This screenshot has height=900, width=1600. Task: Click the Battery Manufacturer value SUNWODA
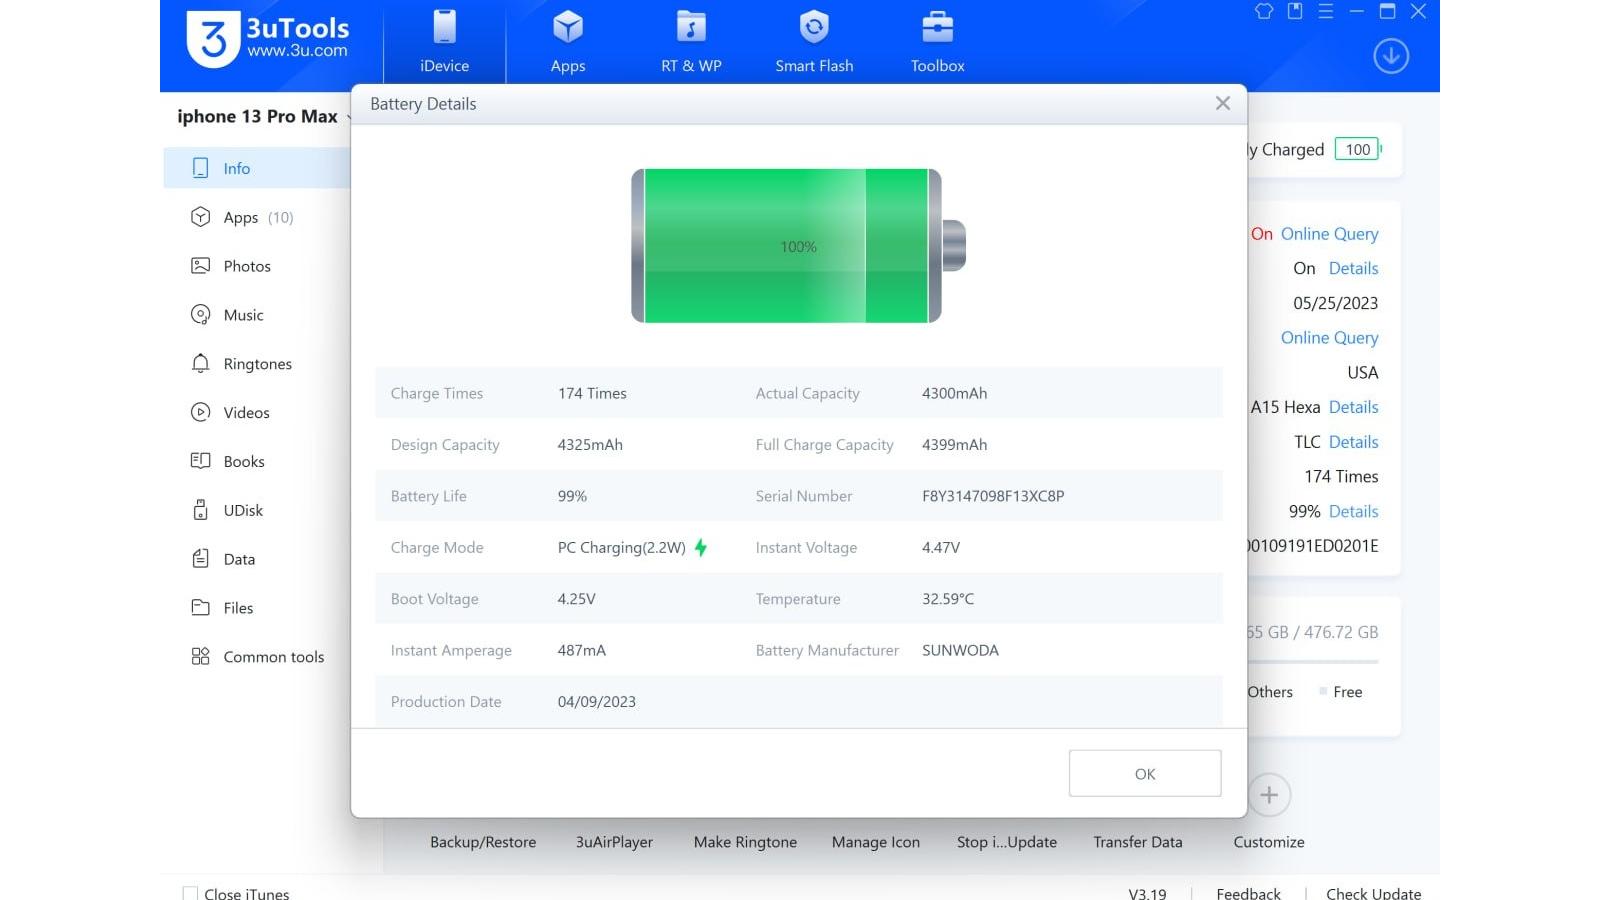(x=960, y=650)
